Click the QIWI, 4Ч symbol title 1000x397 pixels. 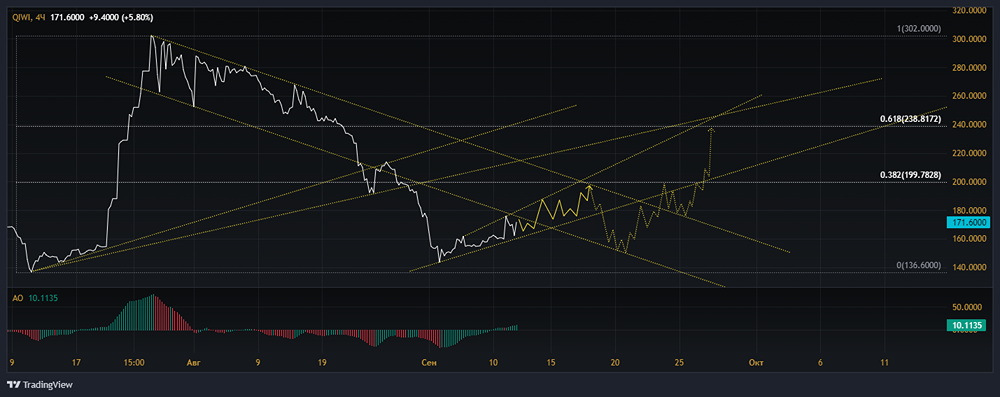[28, 18]
